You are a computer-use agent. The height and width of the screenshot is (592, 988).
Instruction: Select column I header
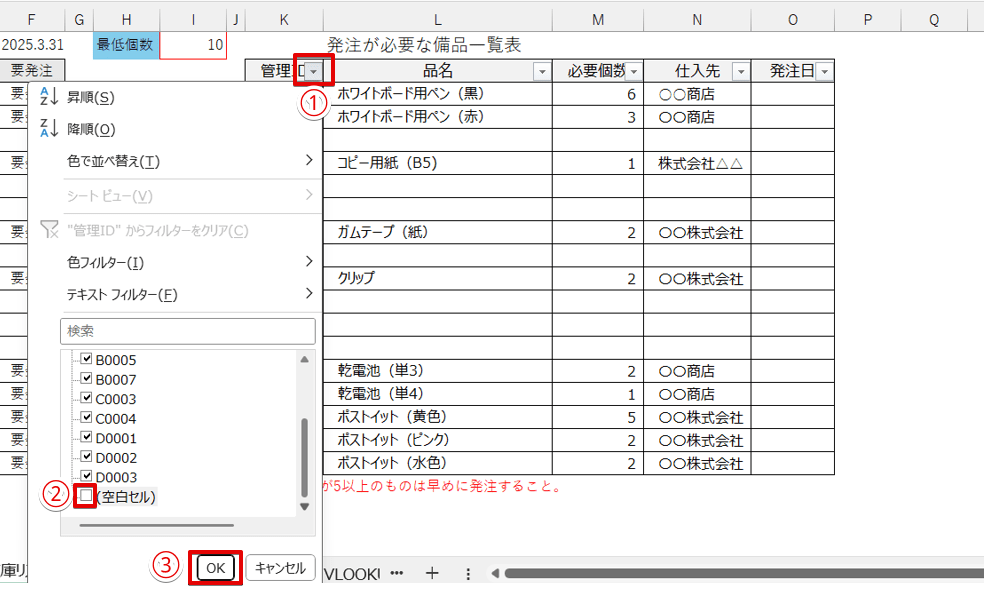[193, 20]
